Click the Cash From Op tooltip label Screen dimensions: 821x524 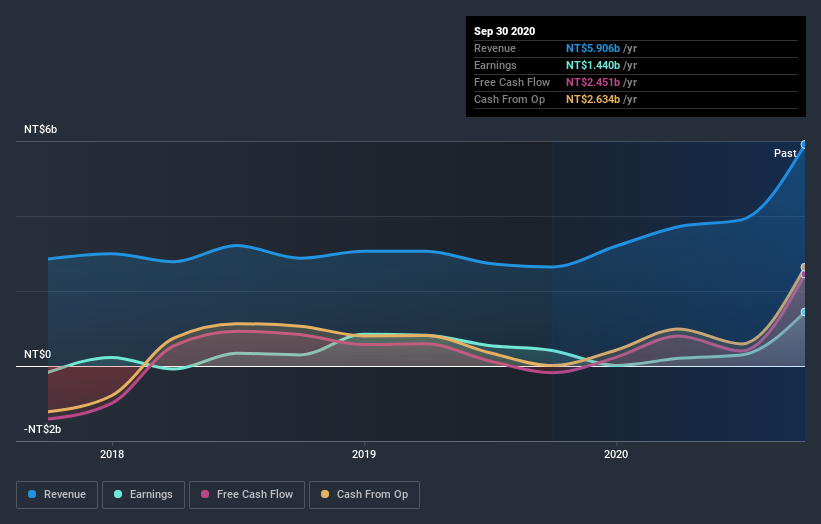[509, 99]
